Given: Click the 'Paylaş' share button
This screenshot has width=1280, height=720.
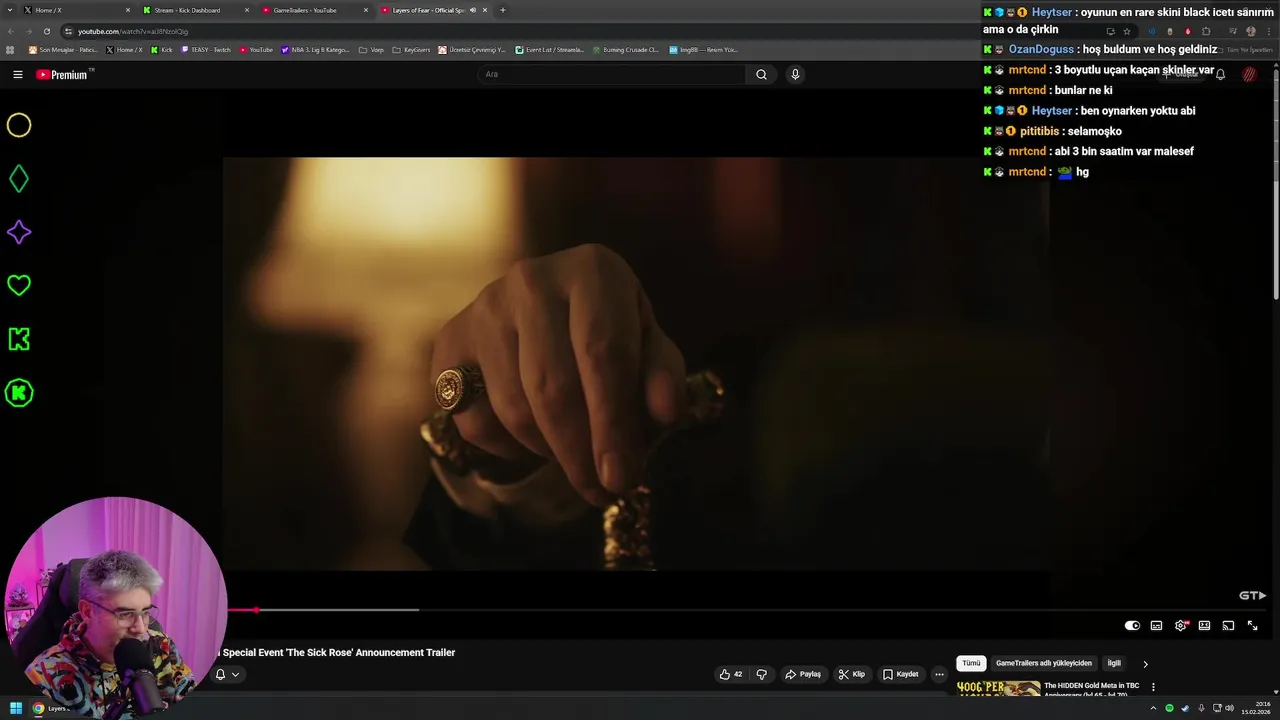Looking at the screenshot, I should pos(803,674).
